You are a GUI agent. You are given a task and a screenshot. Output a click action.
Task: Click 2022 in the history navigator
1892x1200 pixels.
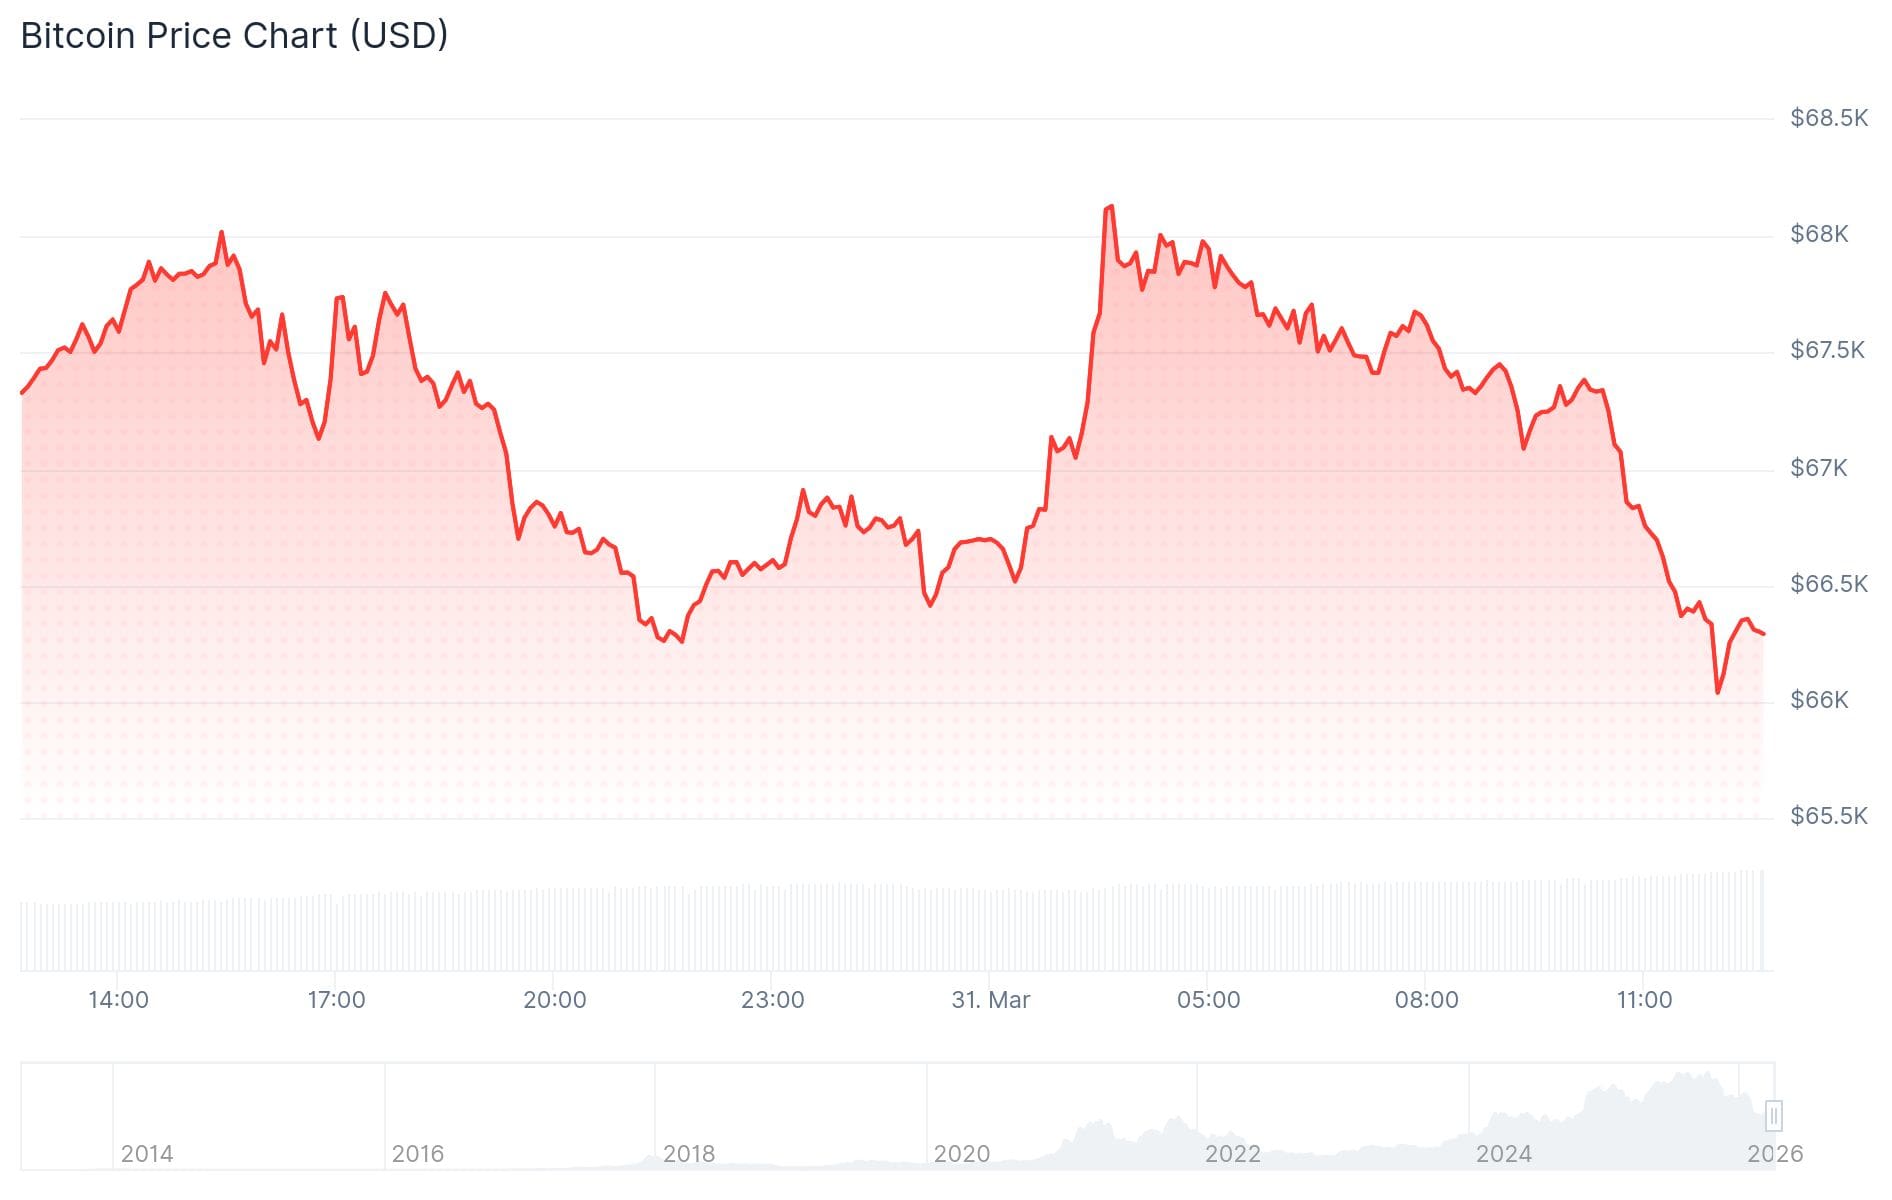click(x=1232, y=1154)
